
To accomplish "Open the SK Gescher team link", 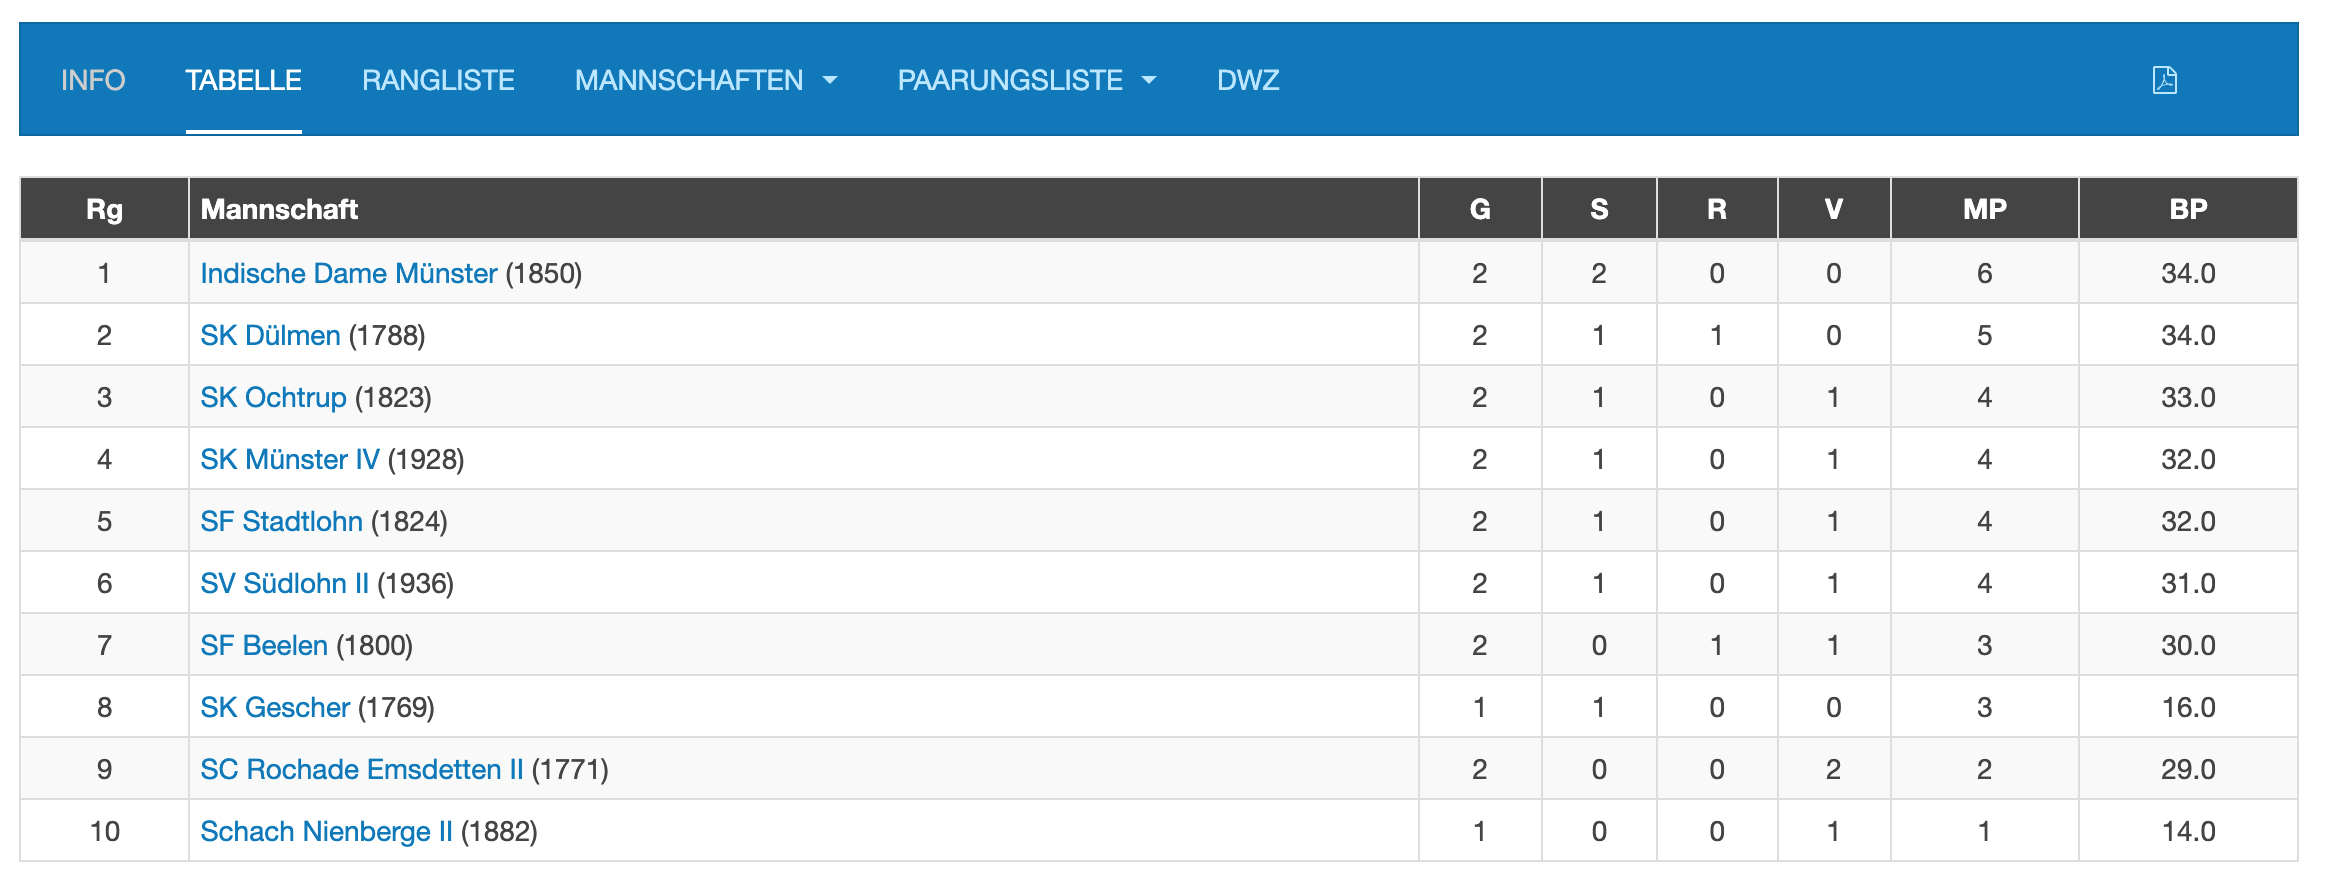I will [x=275, y=707].
